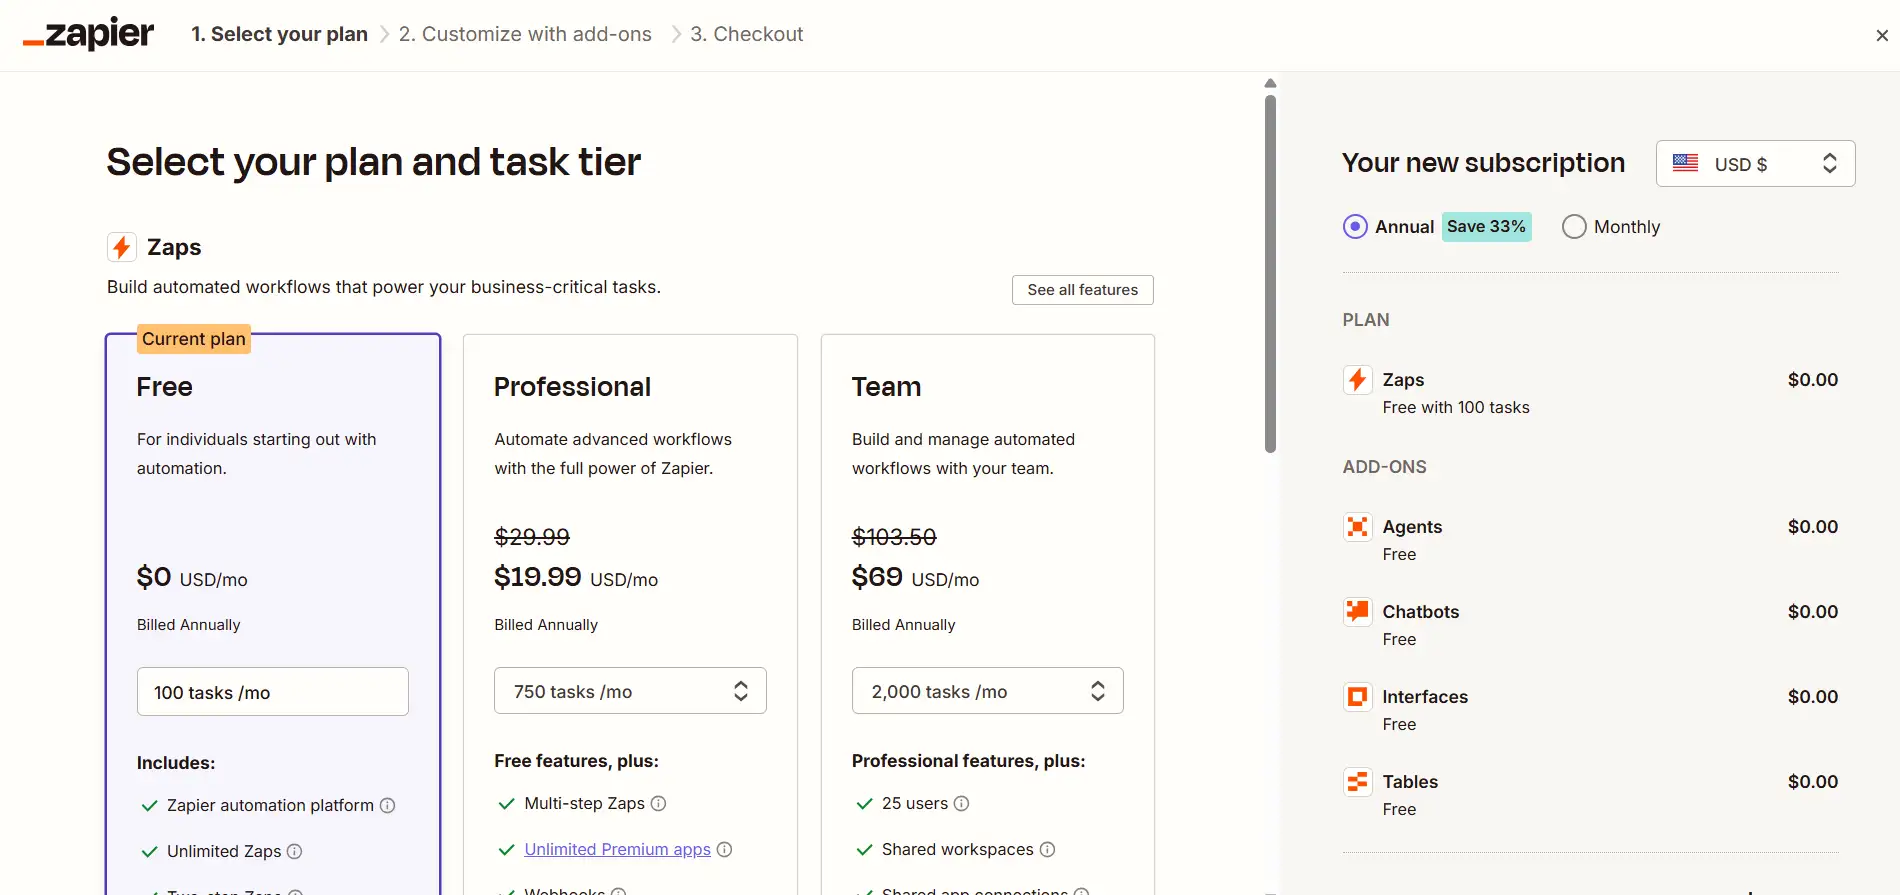The width and height of the screenshot is (1900, 895).
Task: Click the Current plan badge
Action: (x=194, y=339)
